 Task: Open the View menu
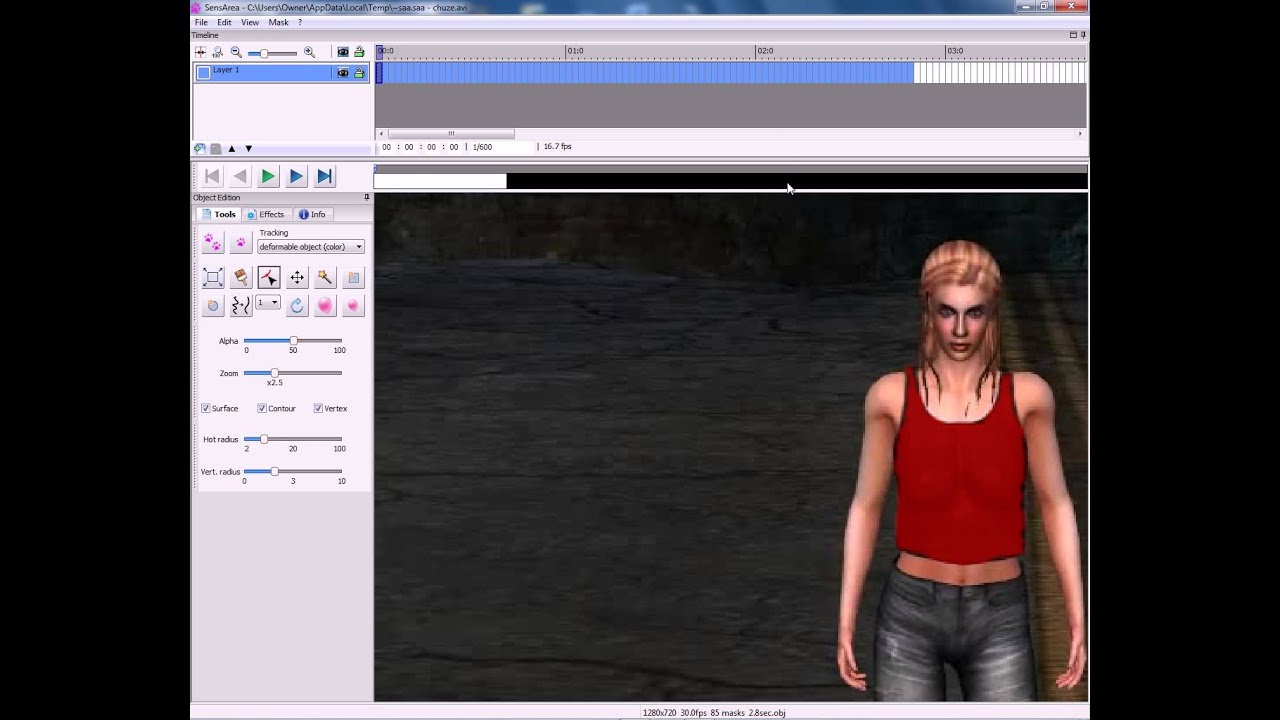click(x=250, y=22)
